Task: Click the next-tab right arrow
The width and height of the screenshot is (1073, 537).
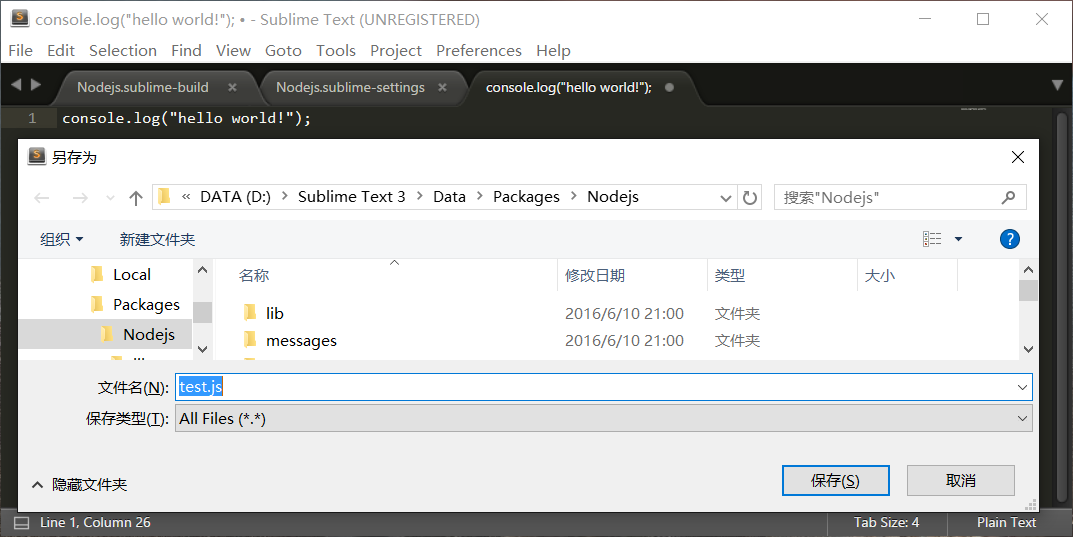Action: [x=36, y=84]
